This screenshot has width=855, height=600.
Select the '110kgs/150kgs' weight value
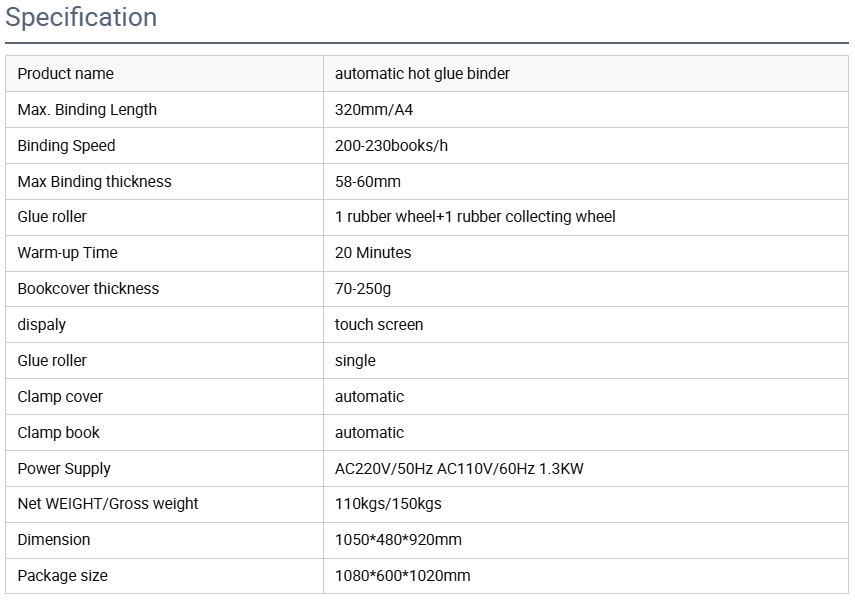(388, 504)
